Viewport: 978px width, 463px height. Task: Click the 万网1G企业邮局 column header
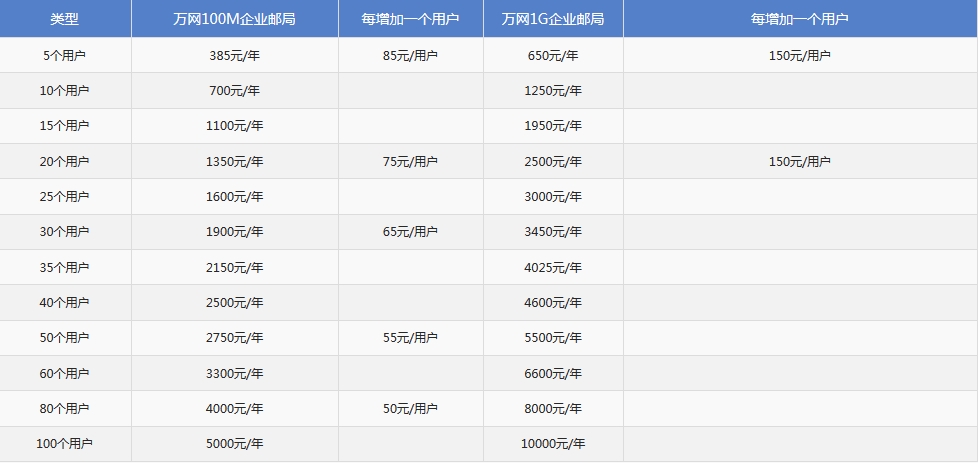[x=552, y=19]
